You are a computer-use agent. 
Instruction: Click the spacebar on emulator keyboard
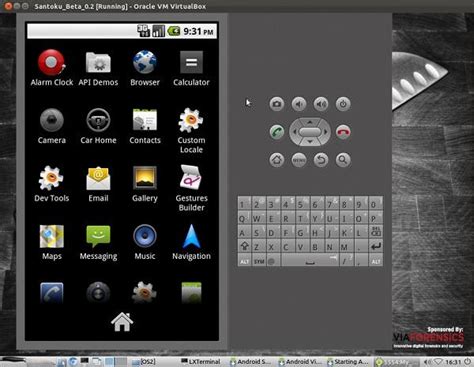[310, 261]
